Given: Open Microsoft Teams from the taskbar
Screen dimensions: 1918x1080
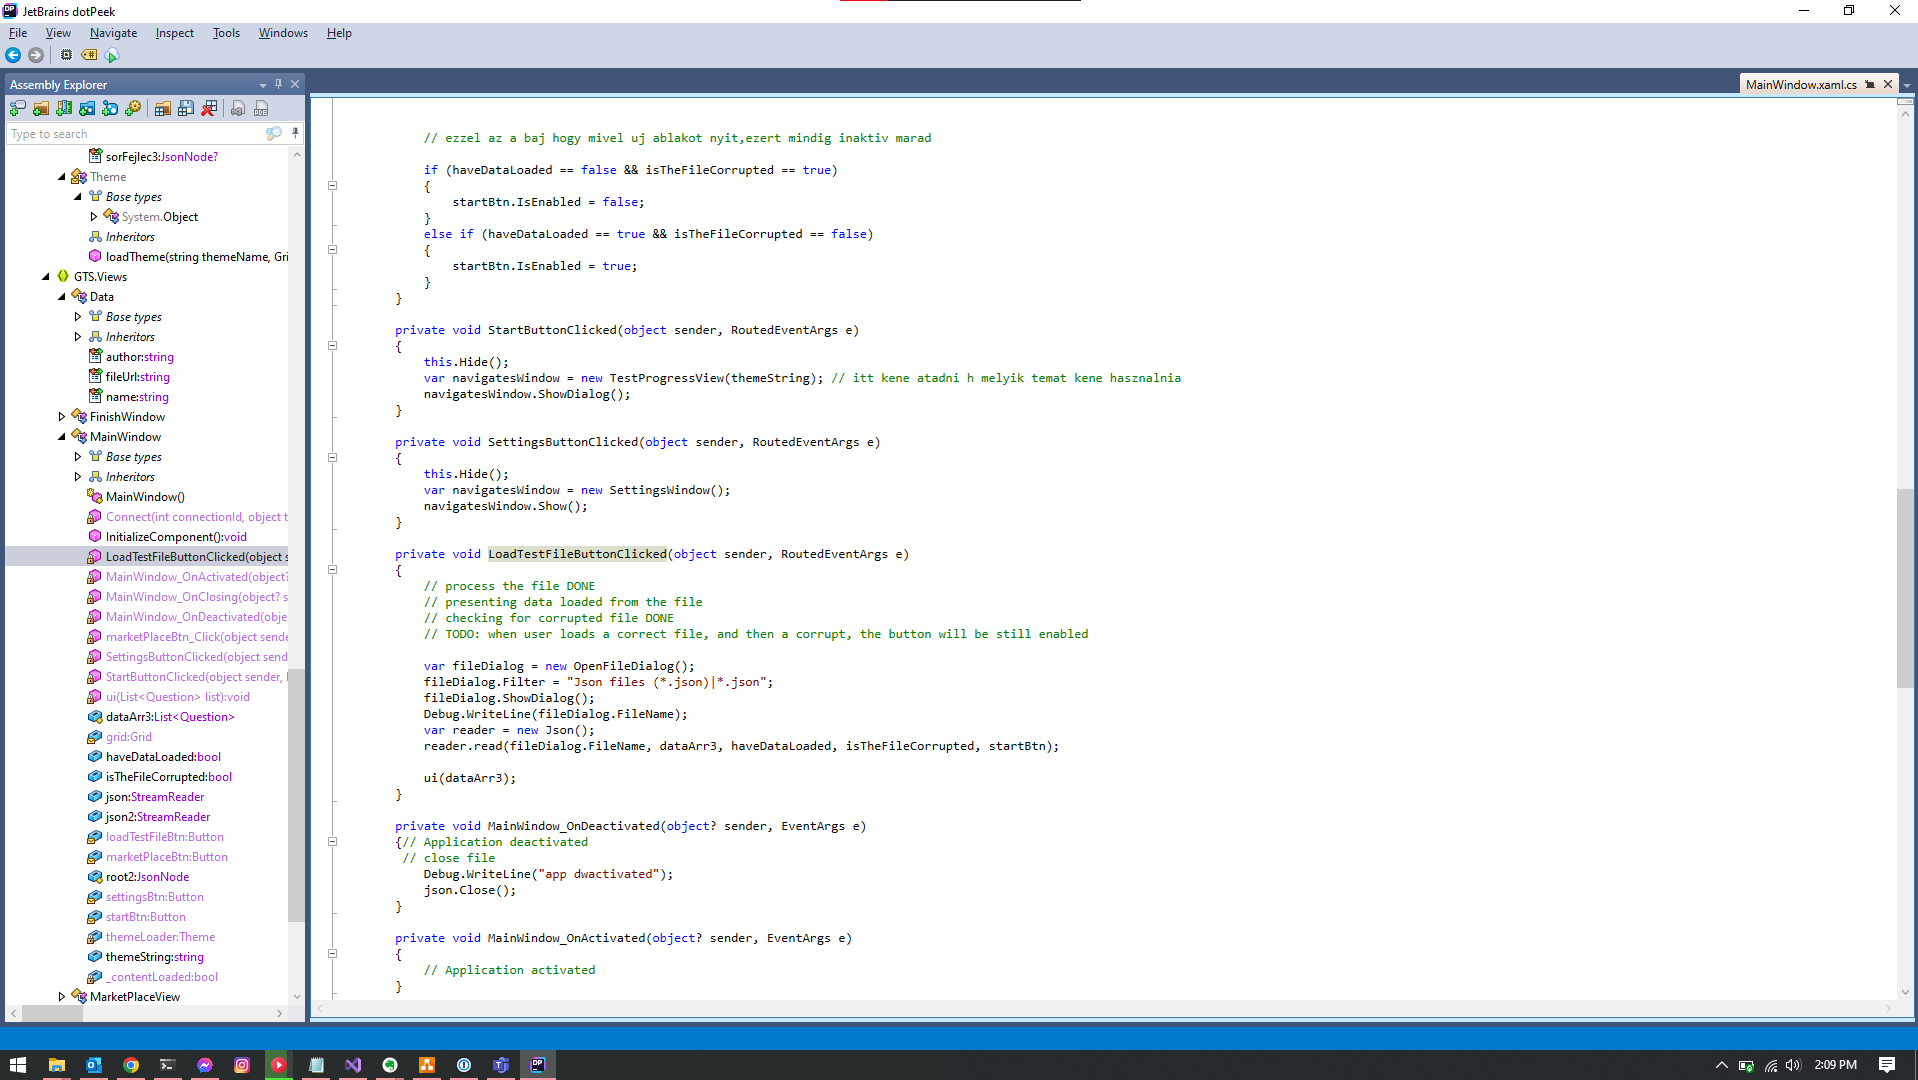Looking at the screenshot, I should [x=501, y=1065].
